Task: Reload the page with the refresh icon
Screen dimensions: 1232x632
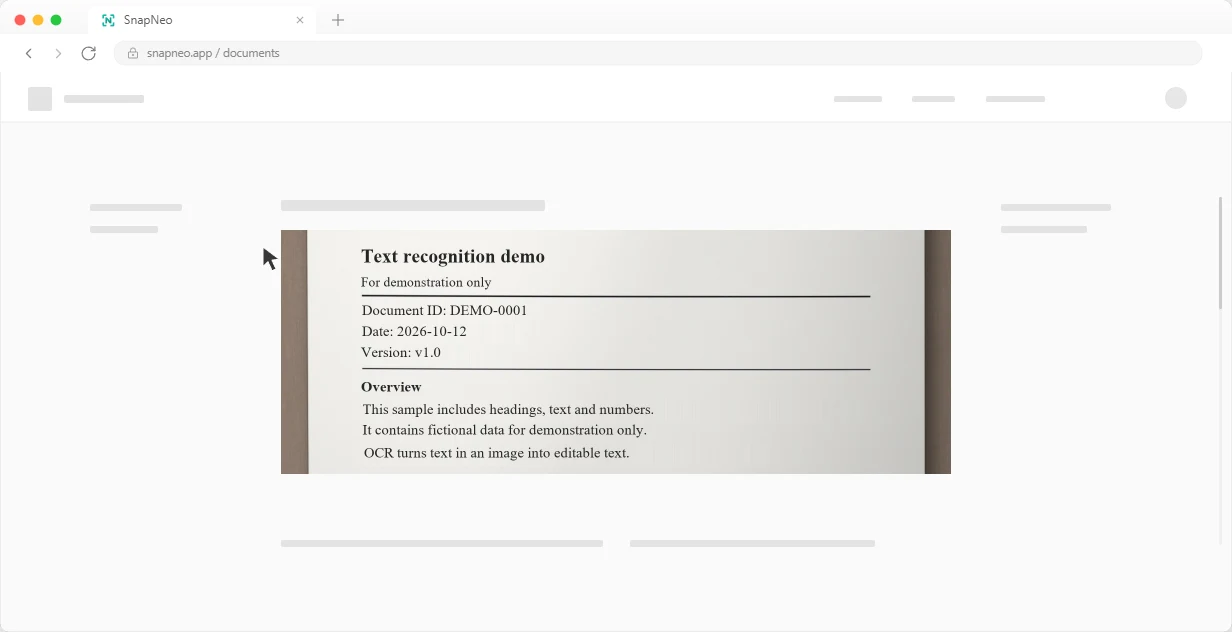Action: tap(88, 53)
